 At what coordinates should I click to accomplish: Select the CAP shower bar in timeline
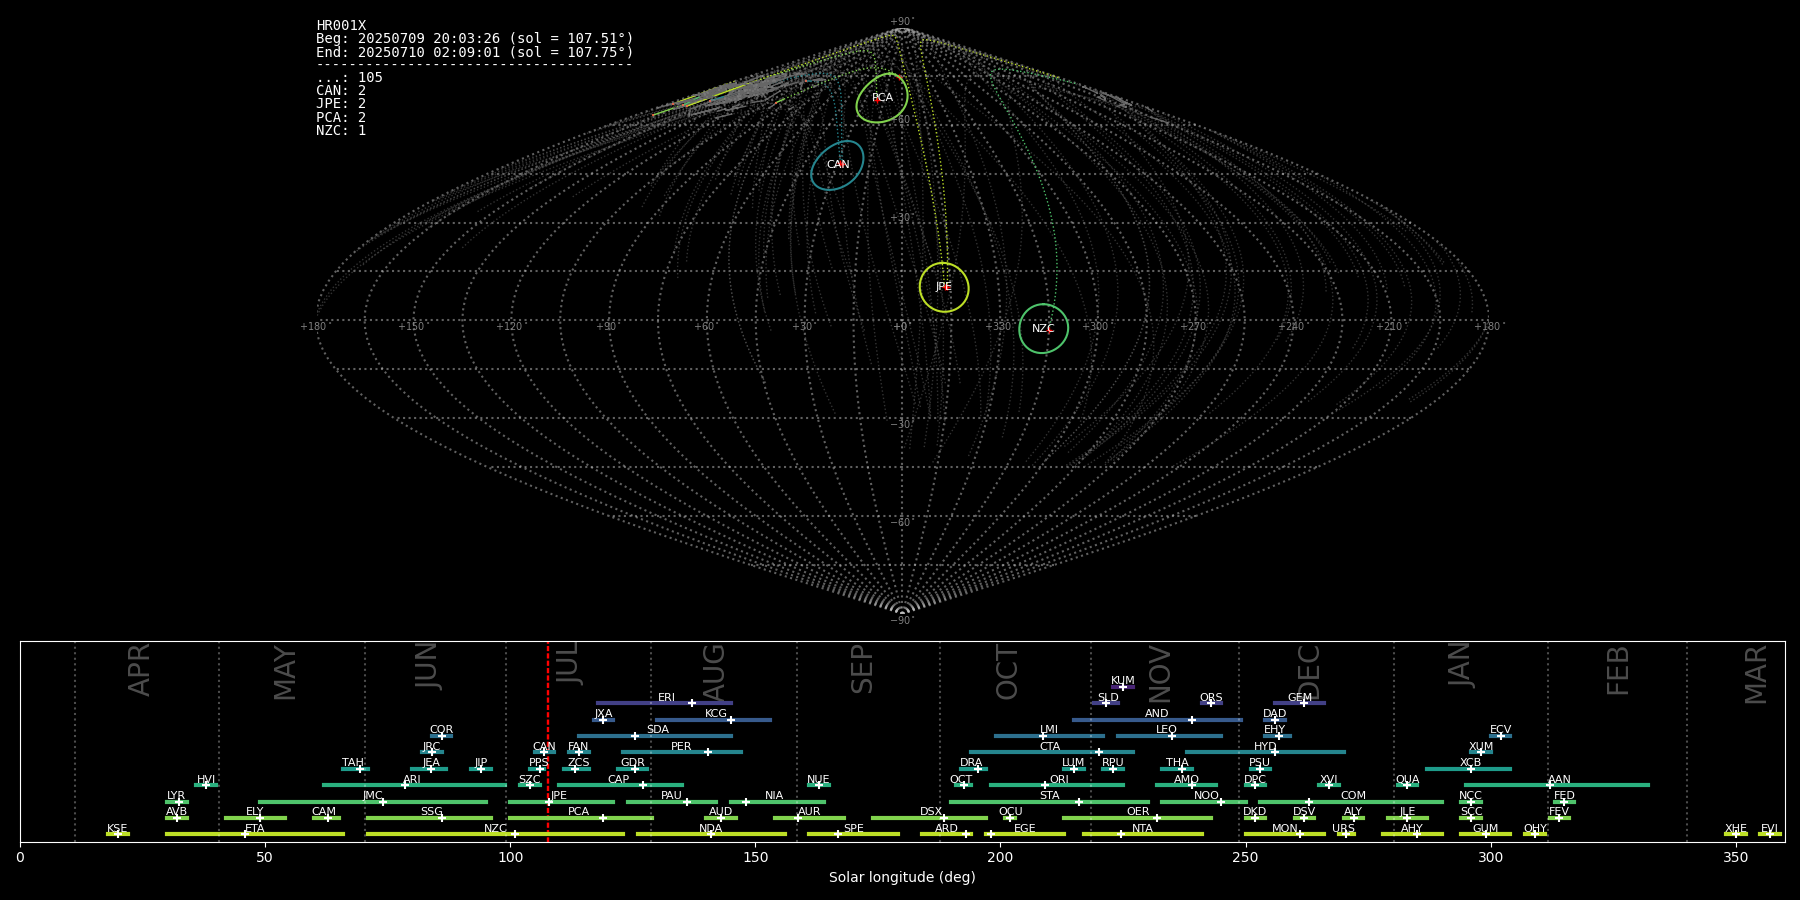pos(621,785)
